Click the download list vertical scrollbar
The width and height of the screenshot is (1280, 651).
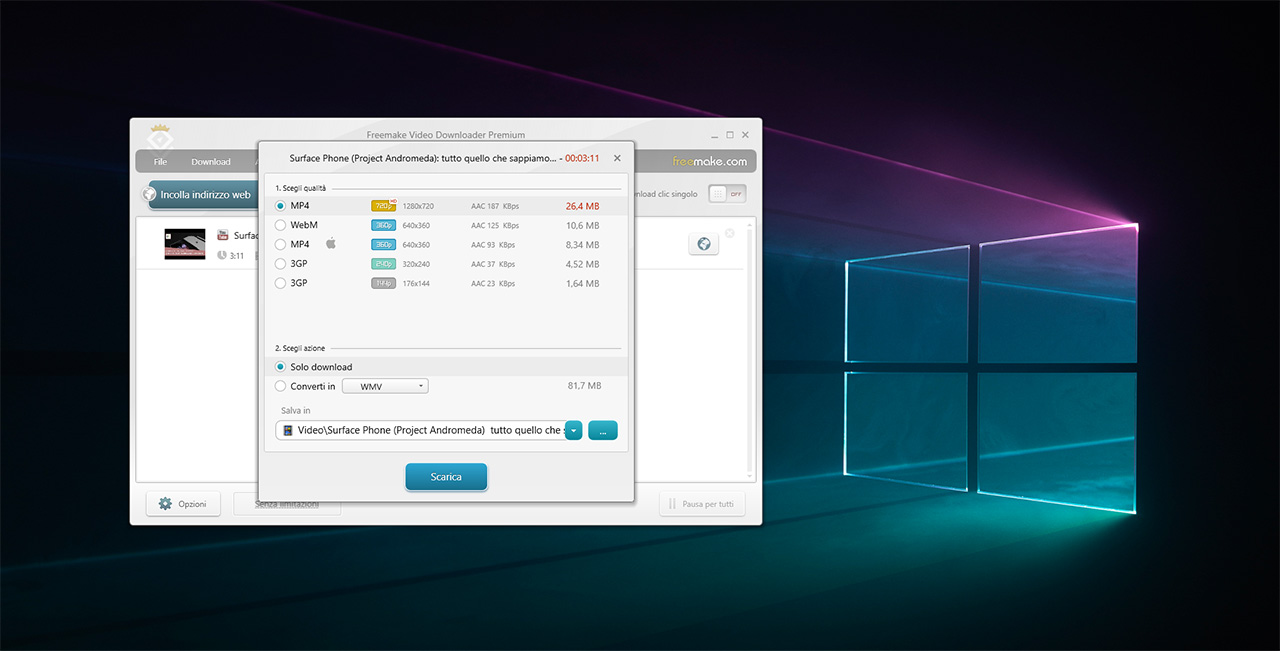coord(751,349)
